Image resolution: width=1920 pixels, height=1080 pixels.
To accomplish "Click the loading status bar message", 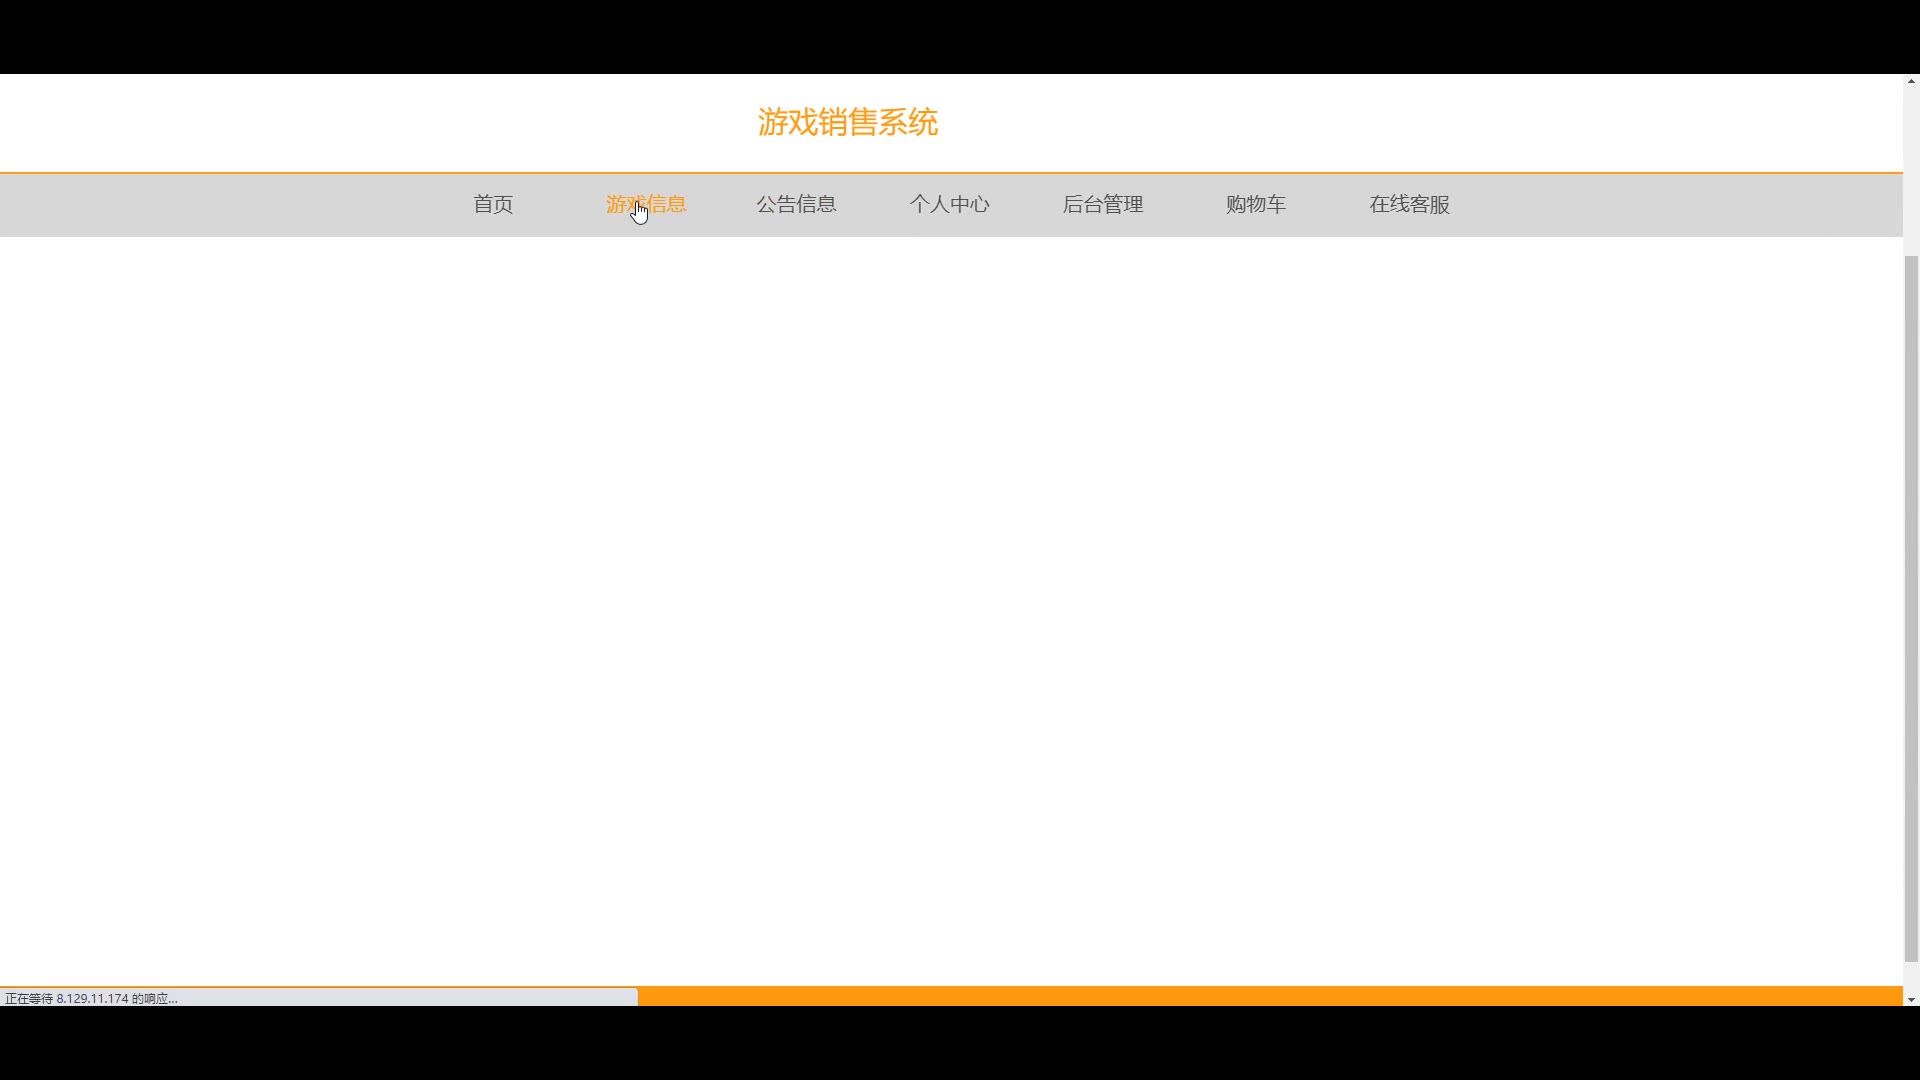I will tap(92, 998).
